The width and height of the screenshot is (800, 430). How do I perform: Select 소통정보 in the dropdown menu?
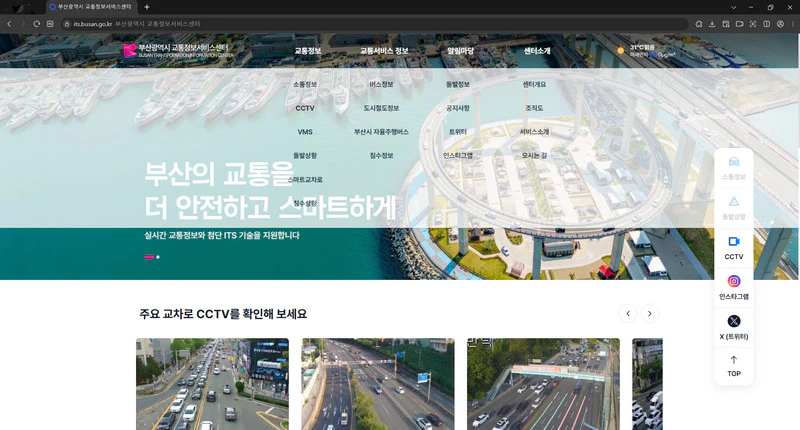click(x=305, y=85)
